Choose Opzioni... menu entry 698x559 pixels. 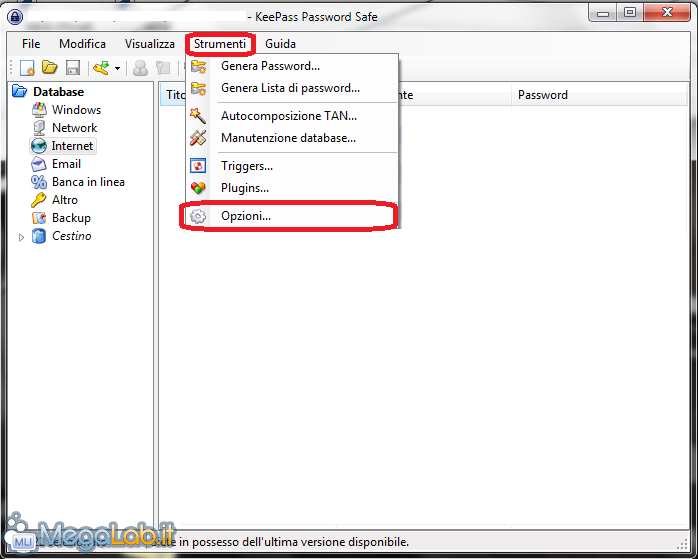click(292, 216)
